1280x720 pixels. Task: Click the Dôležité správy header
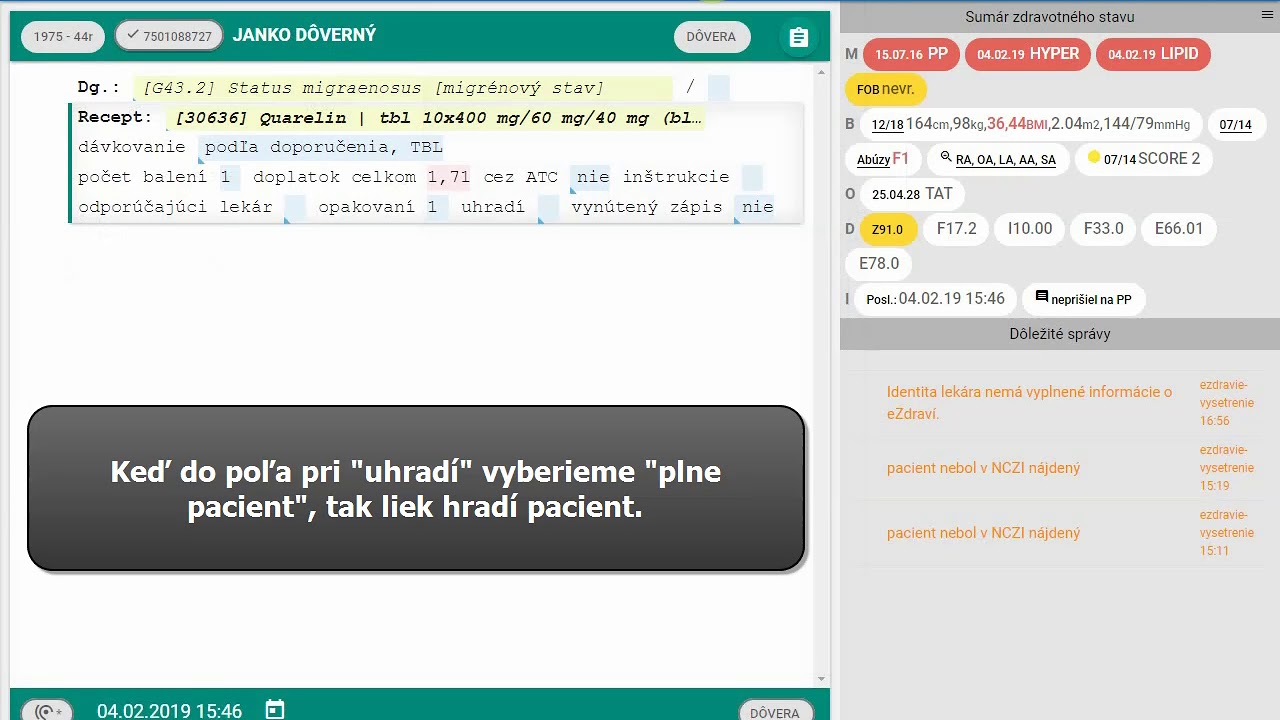(x=1060, y=334)
